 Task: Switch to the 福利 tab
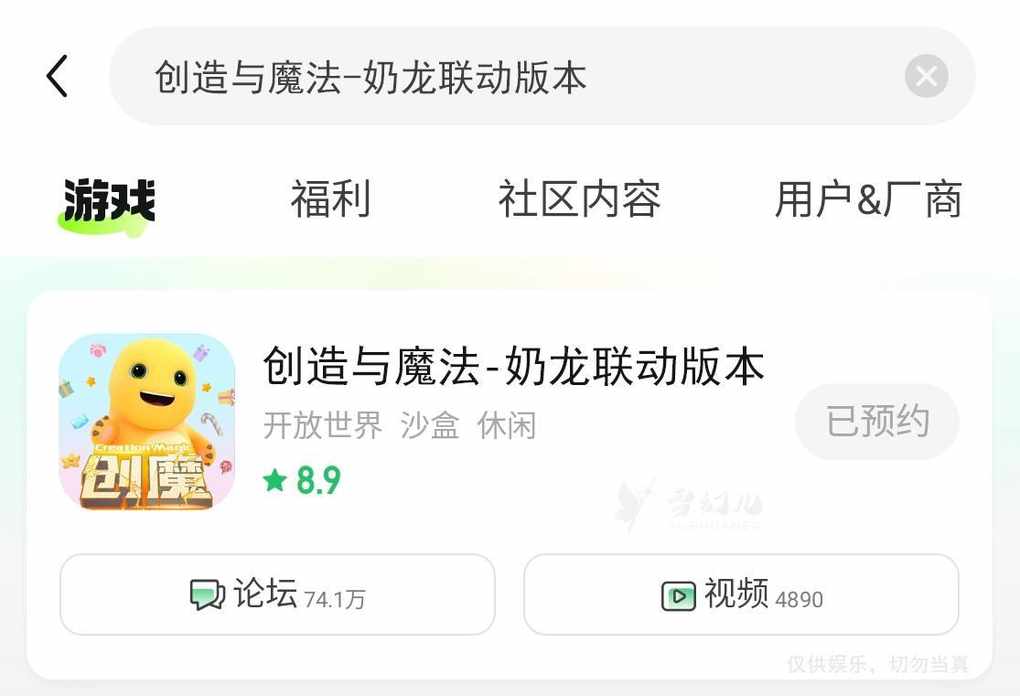pyautogui.click(x=330, y=199)
